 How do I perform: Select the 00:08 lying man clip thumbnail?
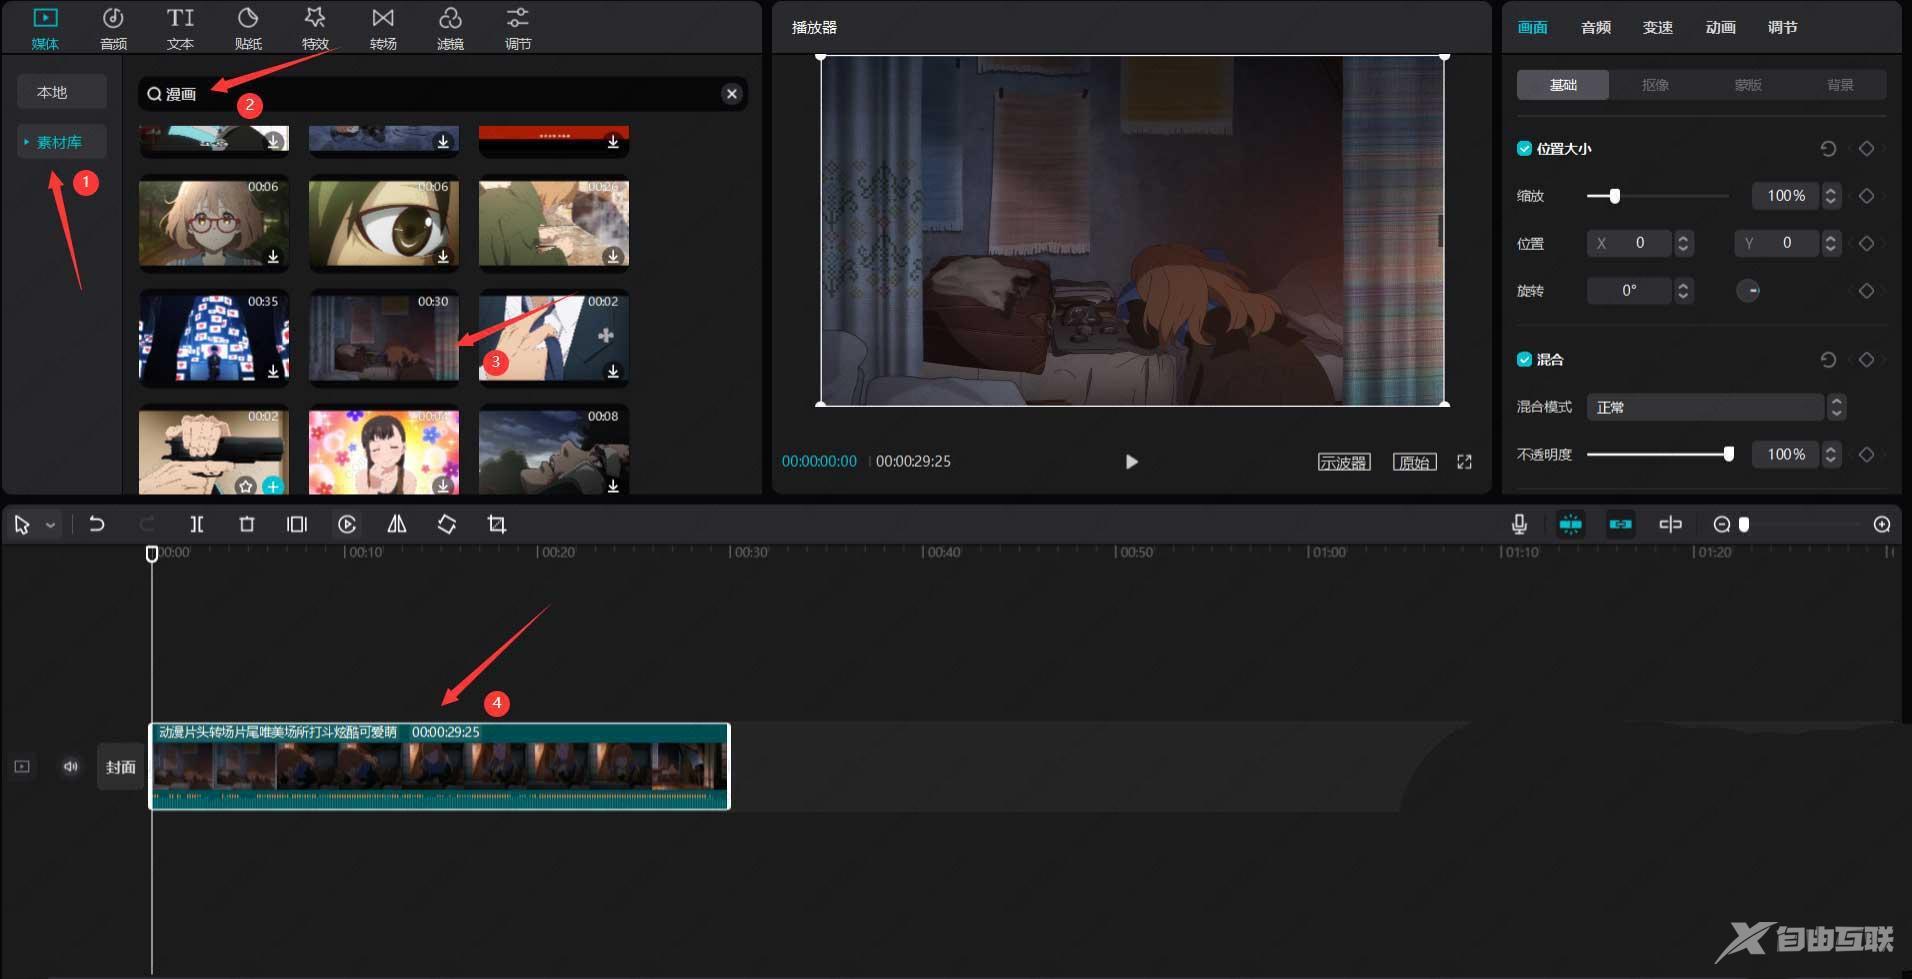pyautogui.click(x=554, y=450)
